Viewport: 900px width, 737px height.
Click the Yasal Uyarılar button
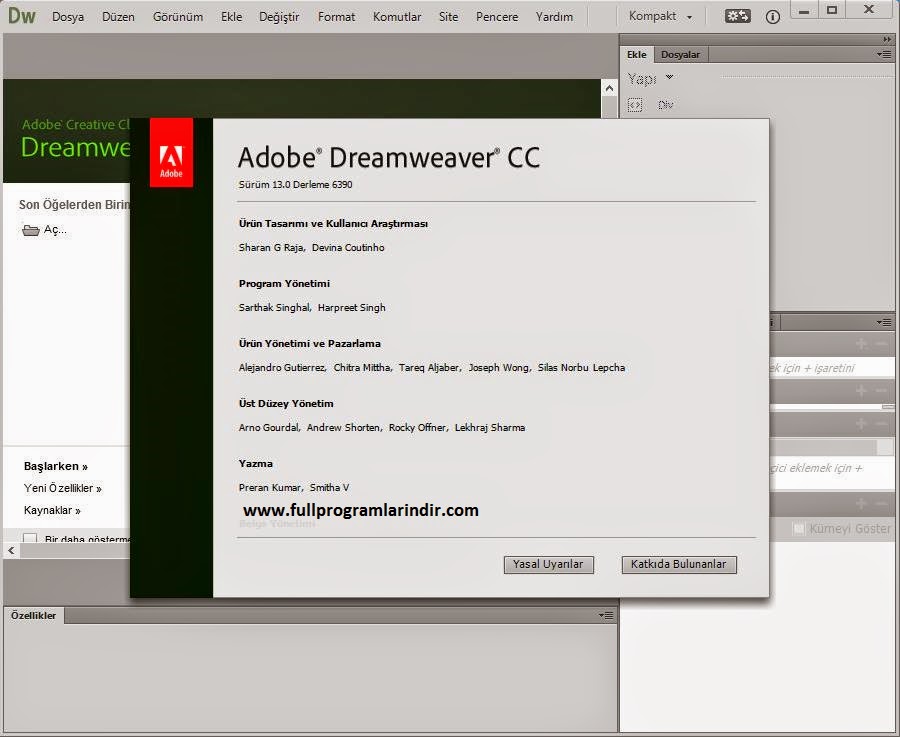click(x=548, y=564)
